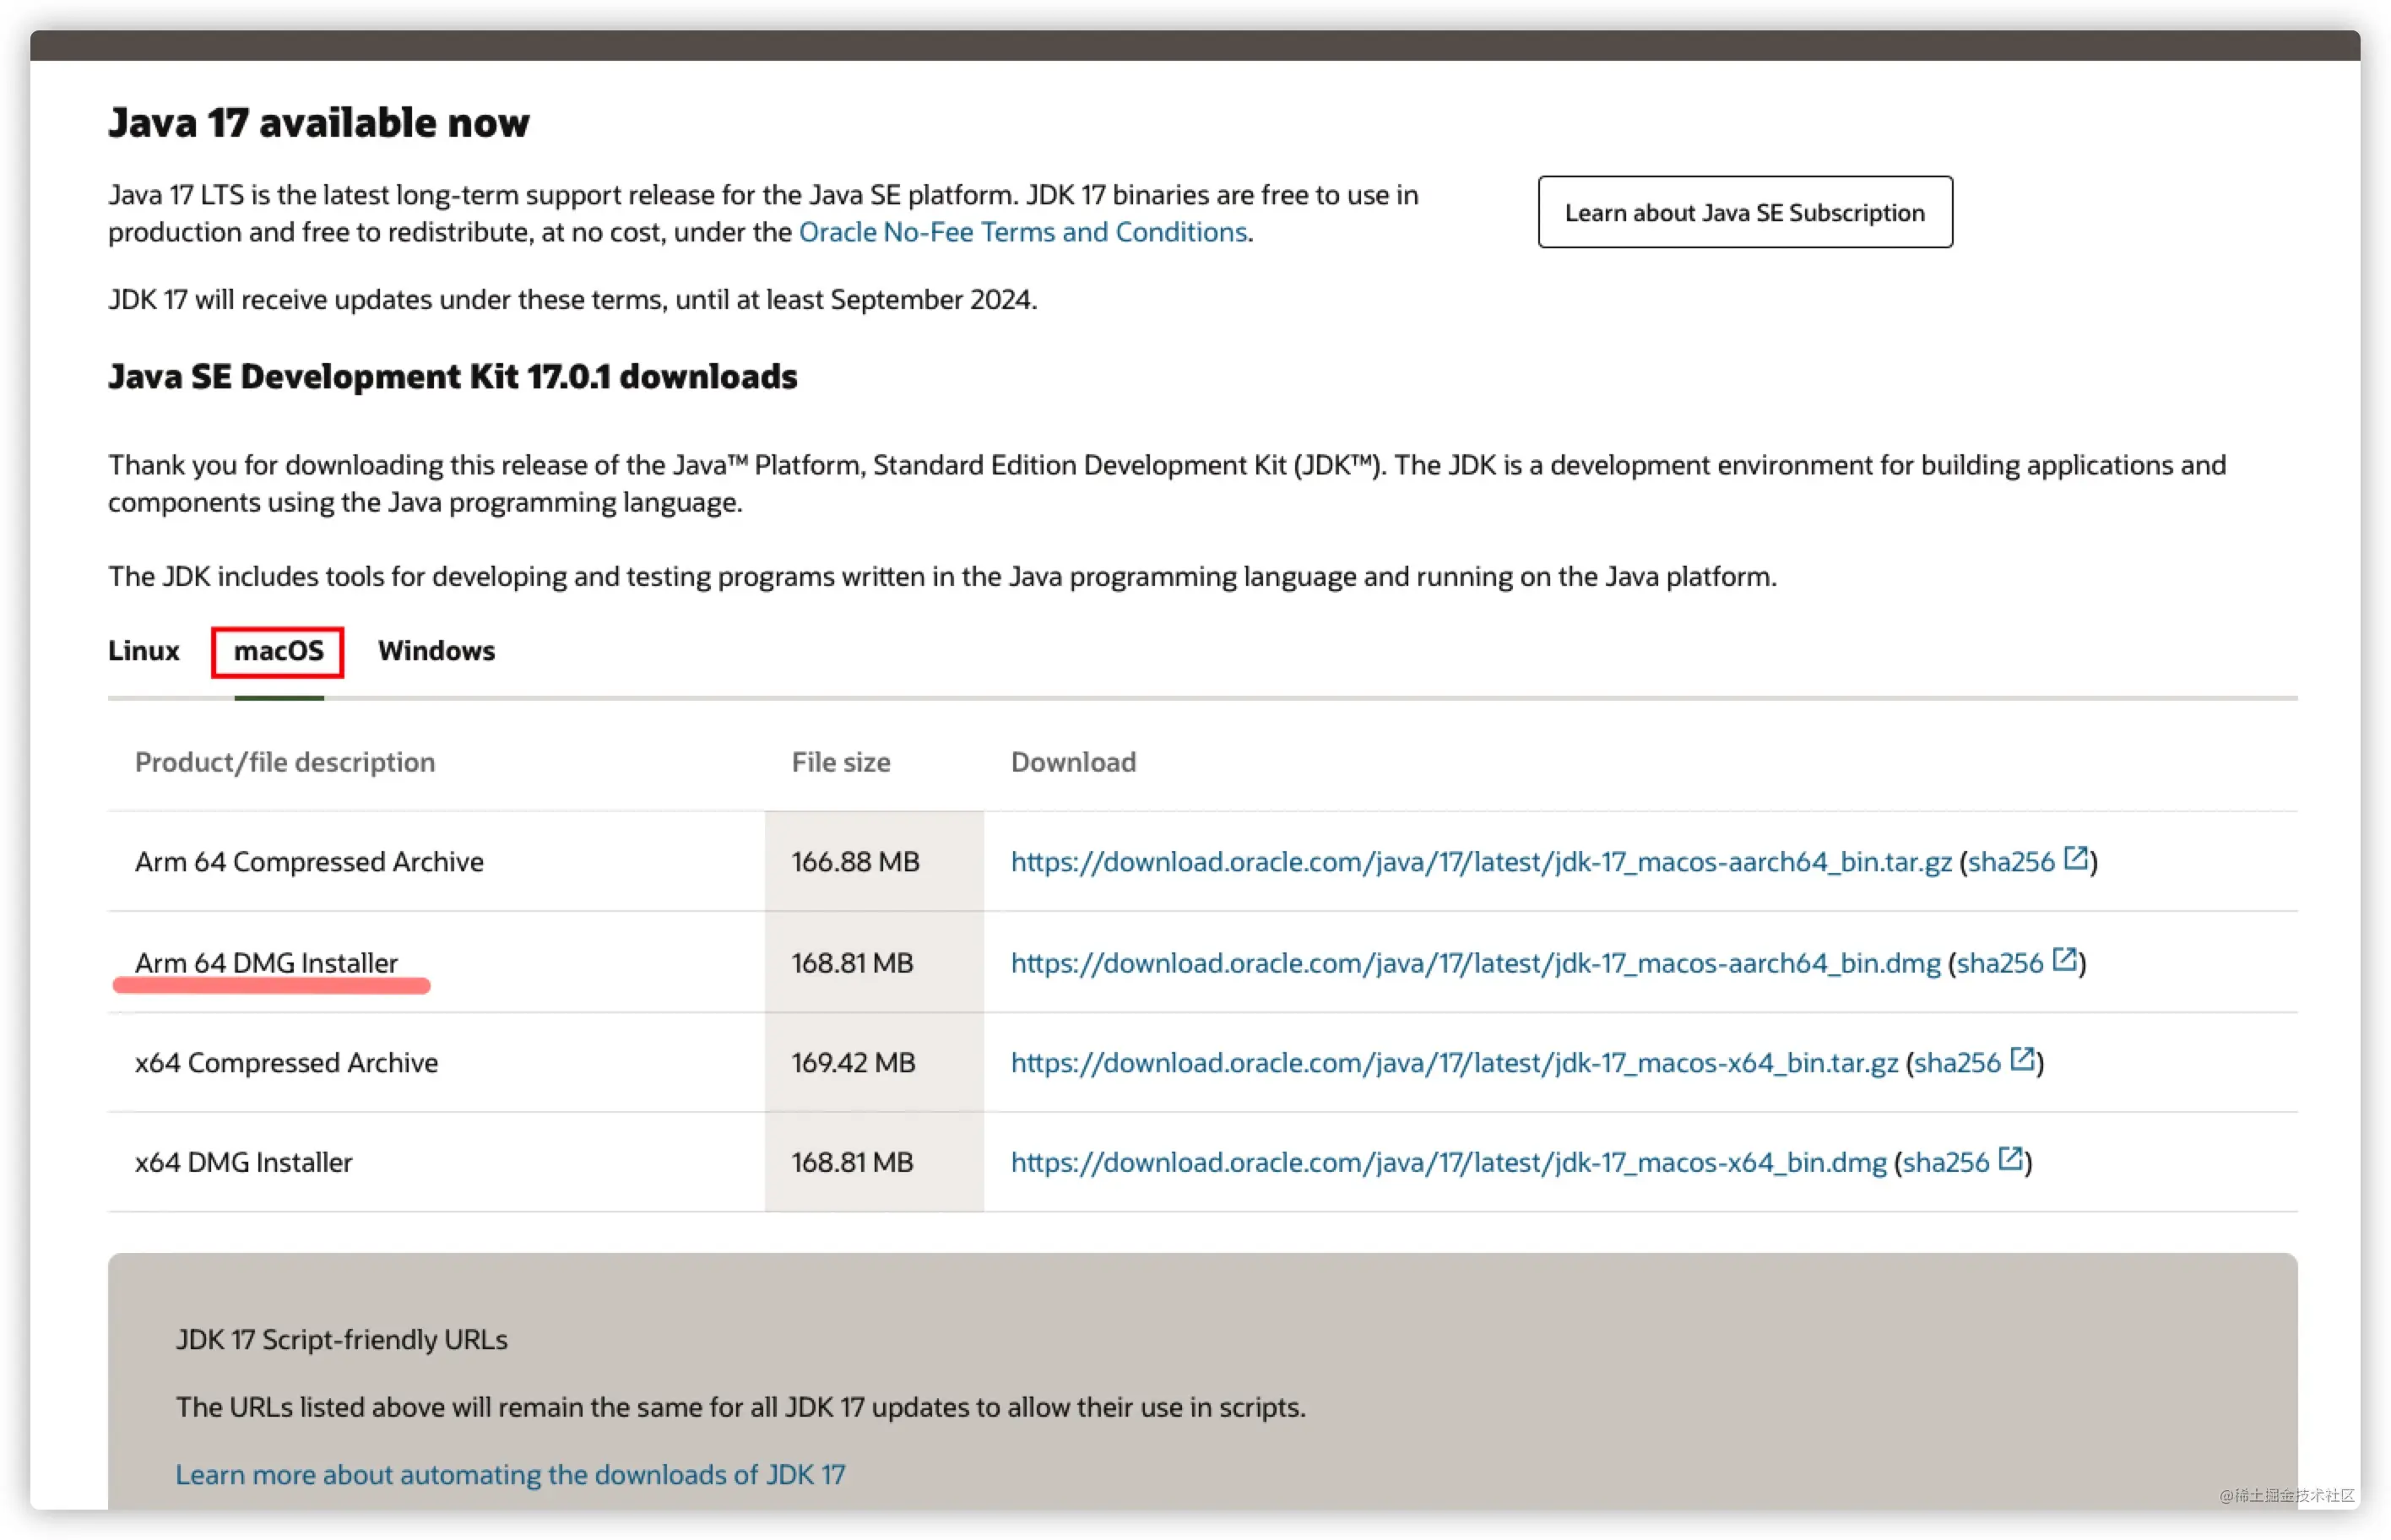The width and height of the screenshot is (2391, 1540).
Task: Download jdk-17_macos-aarch64_bin.dmg link
Action: point(1476,963)
